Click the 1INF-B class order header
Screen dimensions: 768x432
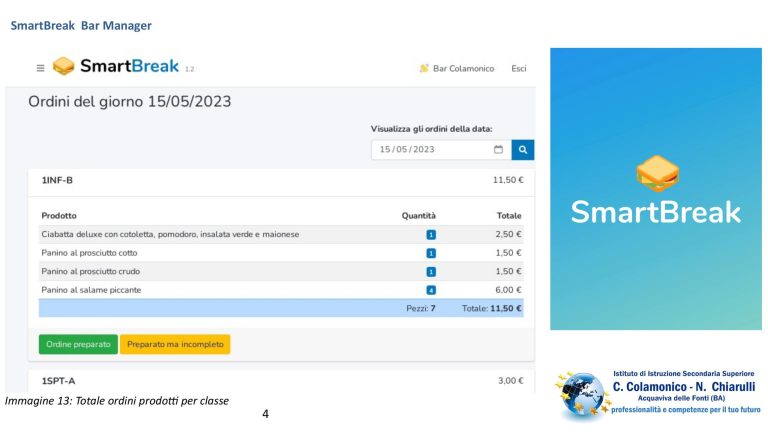click(281, 181)
